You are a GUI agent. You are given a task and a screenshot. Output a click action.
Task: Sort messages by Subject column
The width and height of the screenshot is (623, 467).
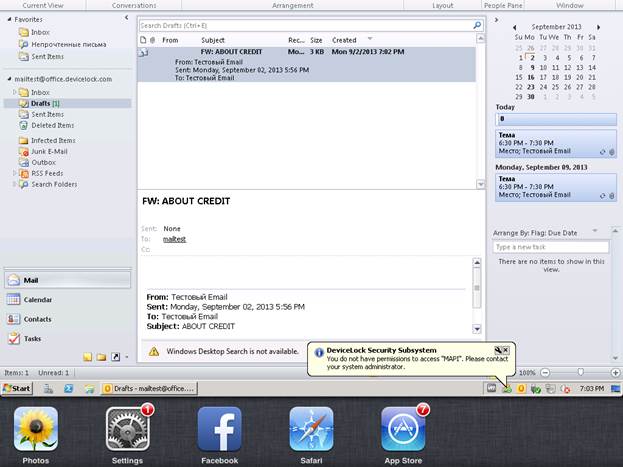(213, 40)
